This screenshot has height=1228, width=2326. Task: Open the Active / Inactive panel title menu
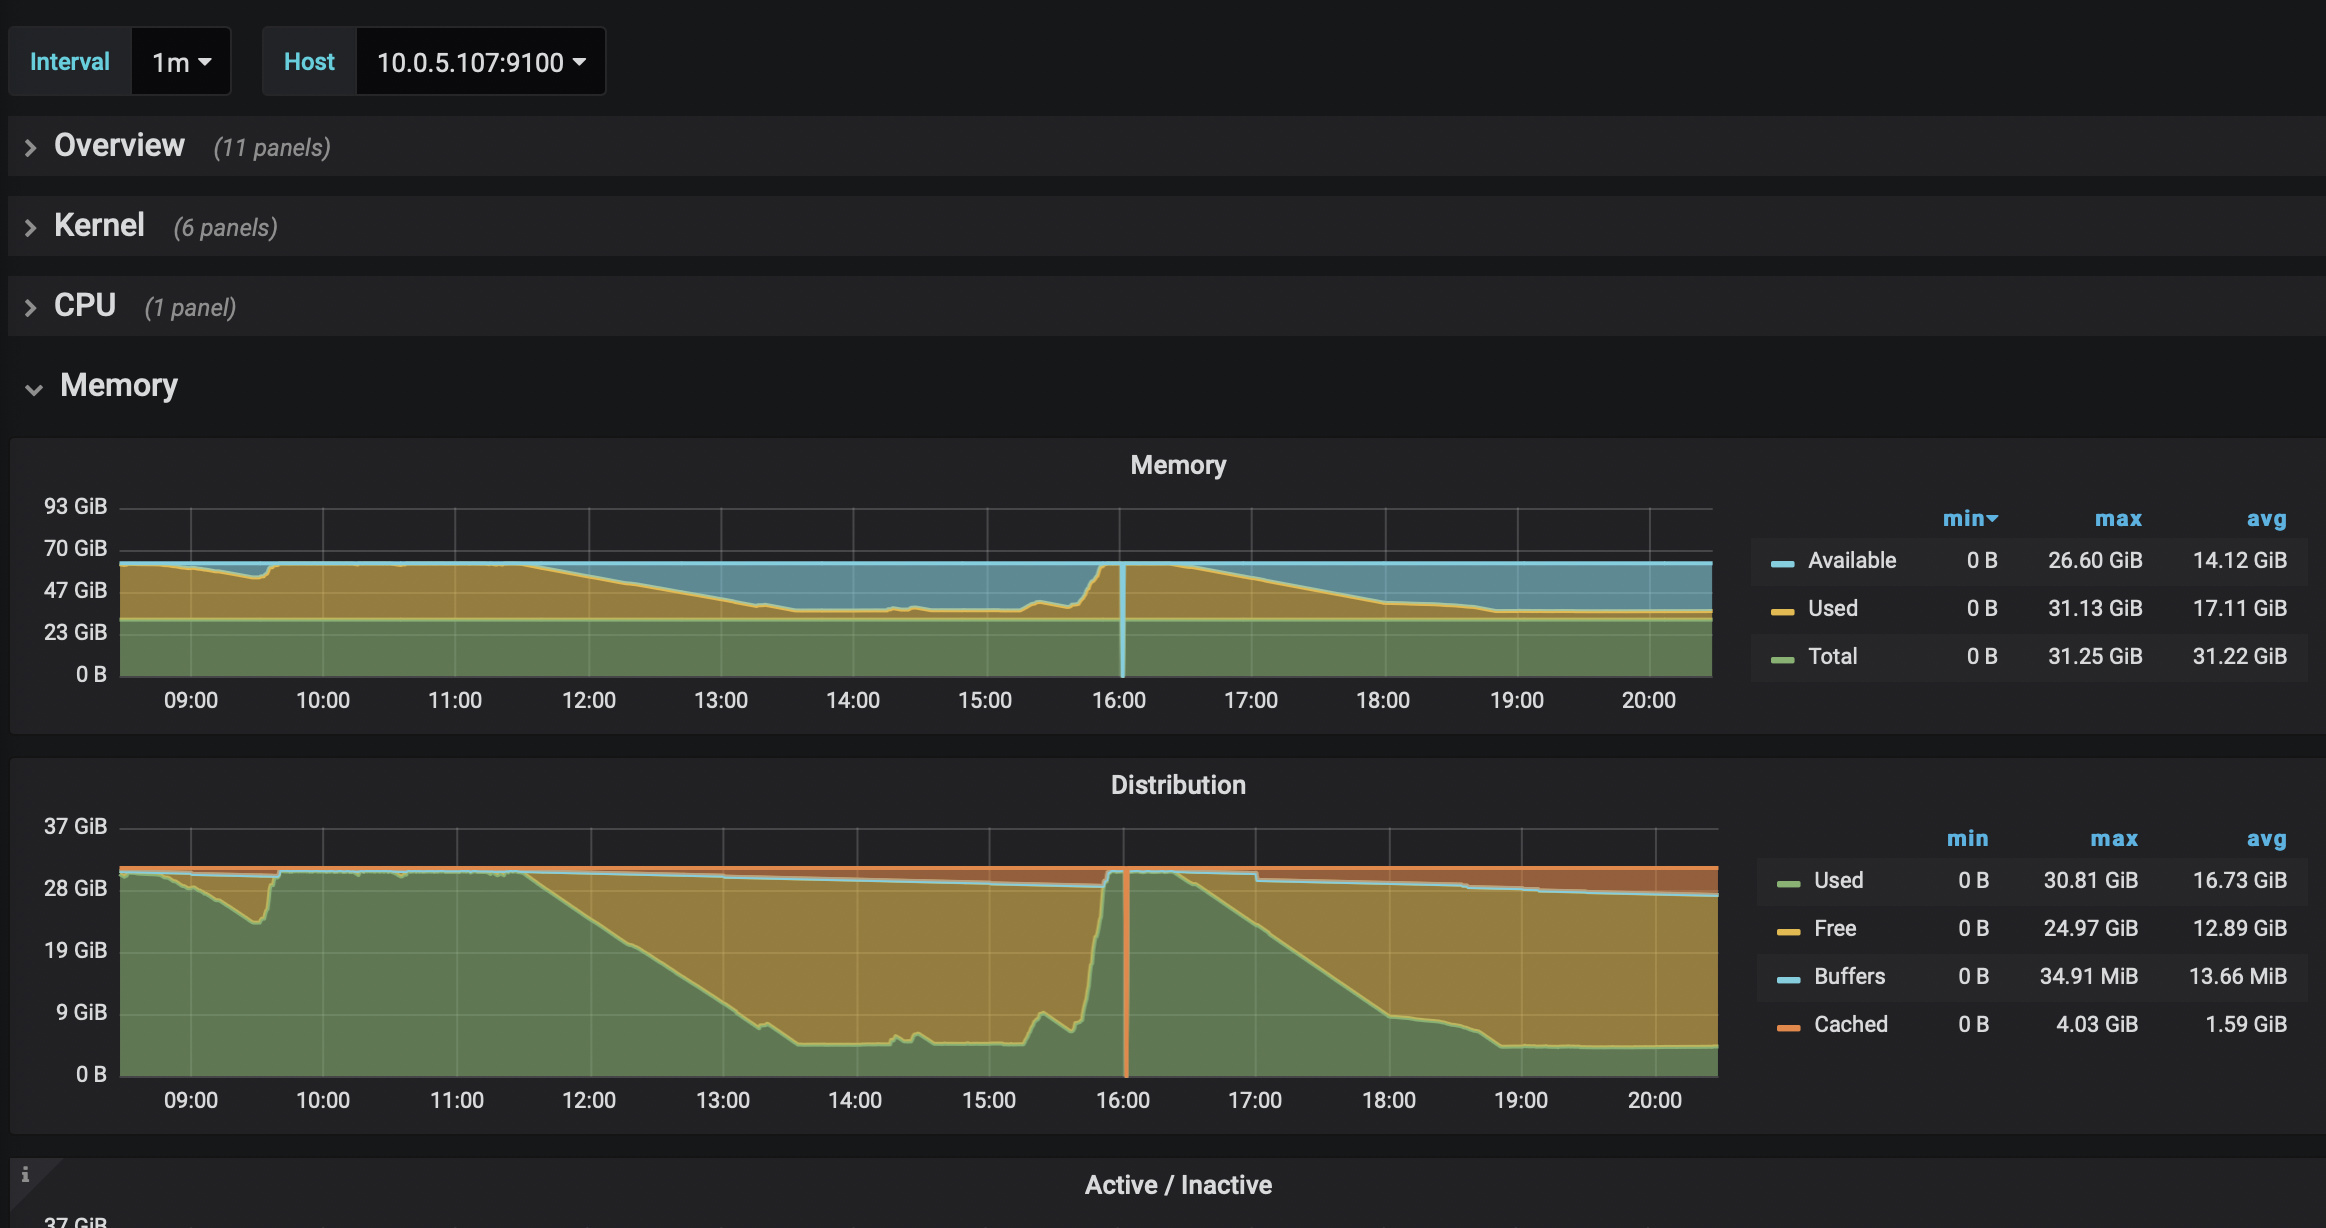click(1178, 1185)
